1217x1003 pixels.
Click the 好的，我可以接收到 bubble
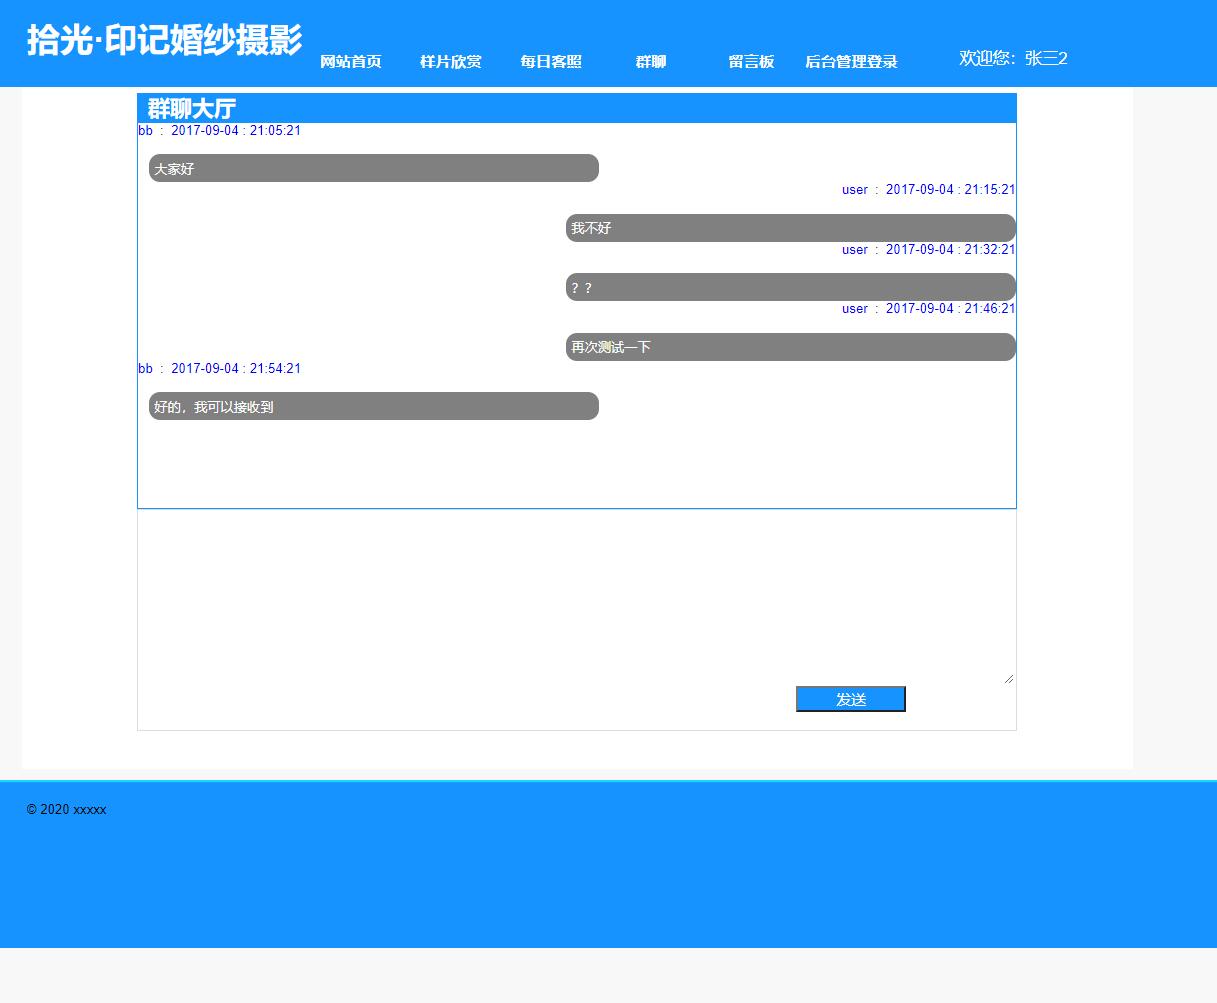pos(373,406)
